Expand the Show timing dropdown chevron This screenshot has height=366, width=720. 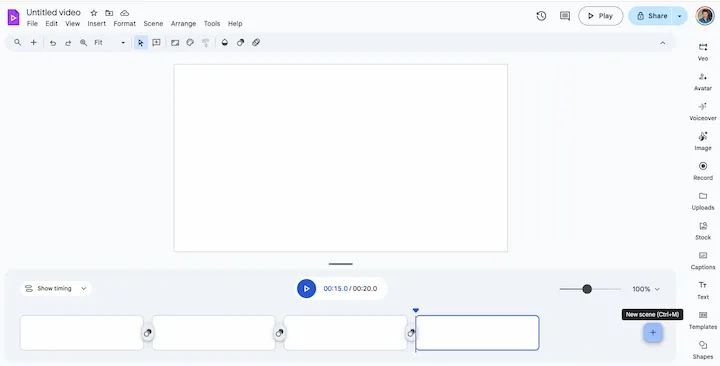tap(84, 289)
